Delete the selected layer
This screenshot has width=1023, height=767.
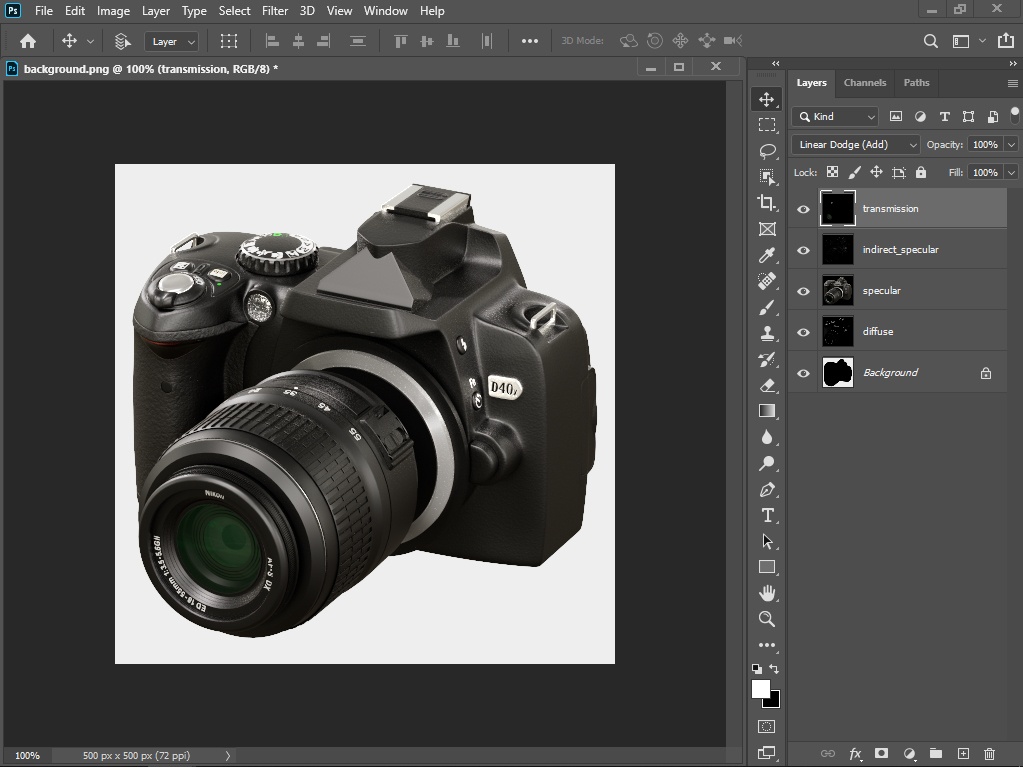989,753
